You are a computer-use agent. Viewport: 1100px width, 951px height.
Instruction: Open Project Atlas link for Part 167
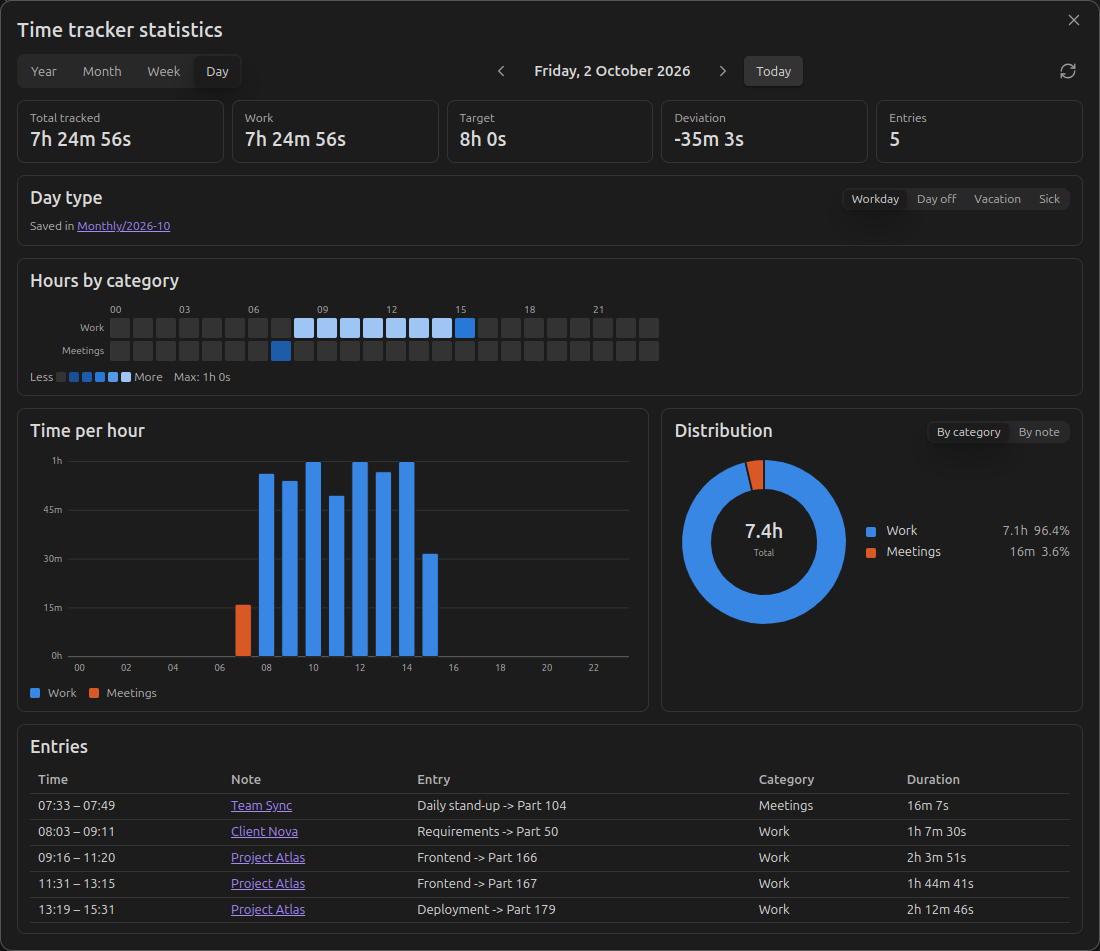tap(268, 884)
